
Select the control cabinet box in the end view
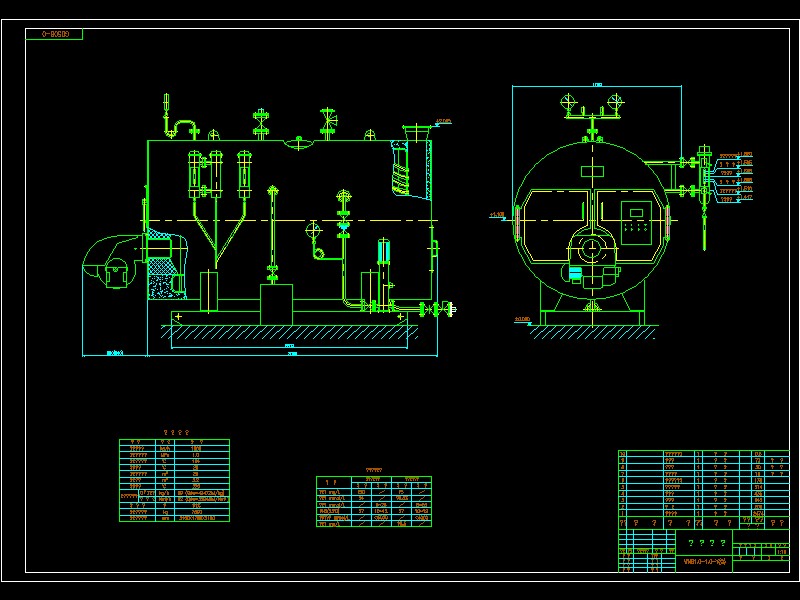pos(637,225)
